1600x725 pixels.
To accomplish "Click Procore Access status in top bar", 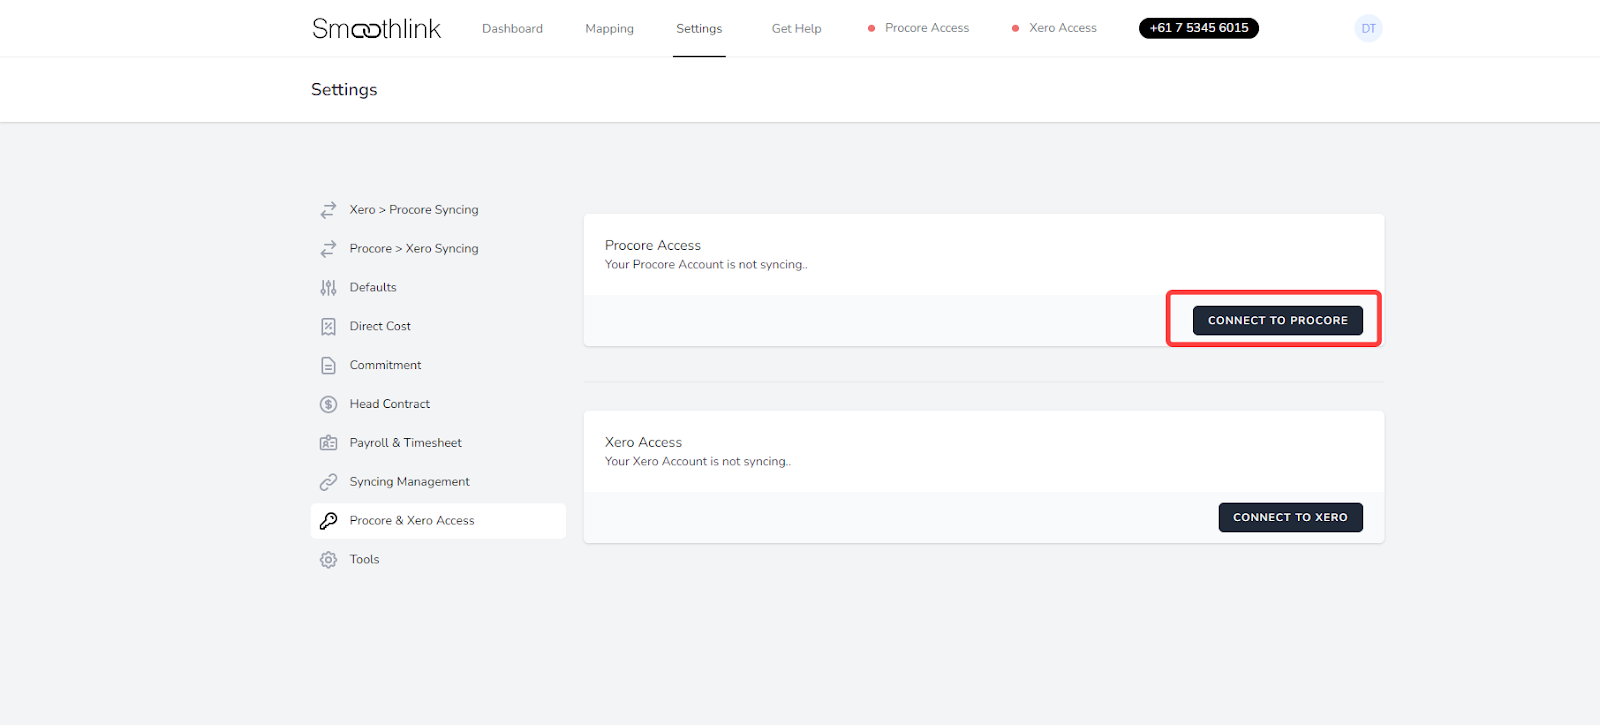I will (x=918, y=28).
